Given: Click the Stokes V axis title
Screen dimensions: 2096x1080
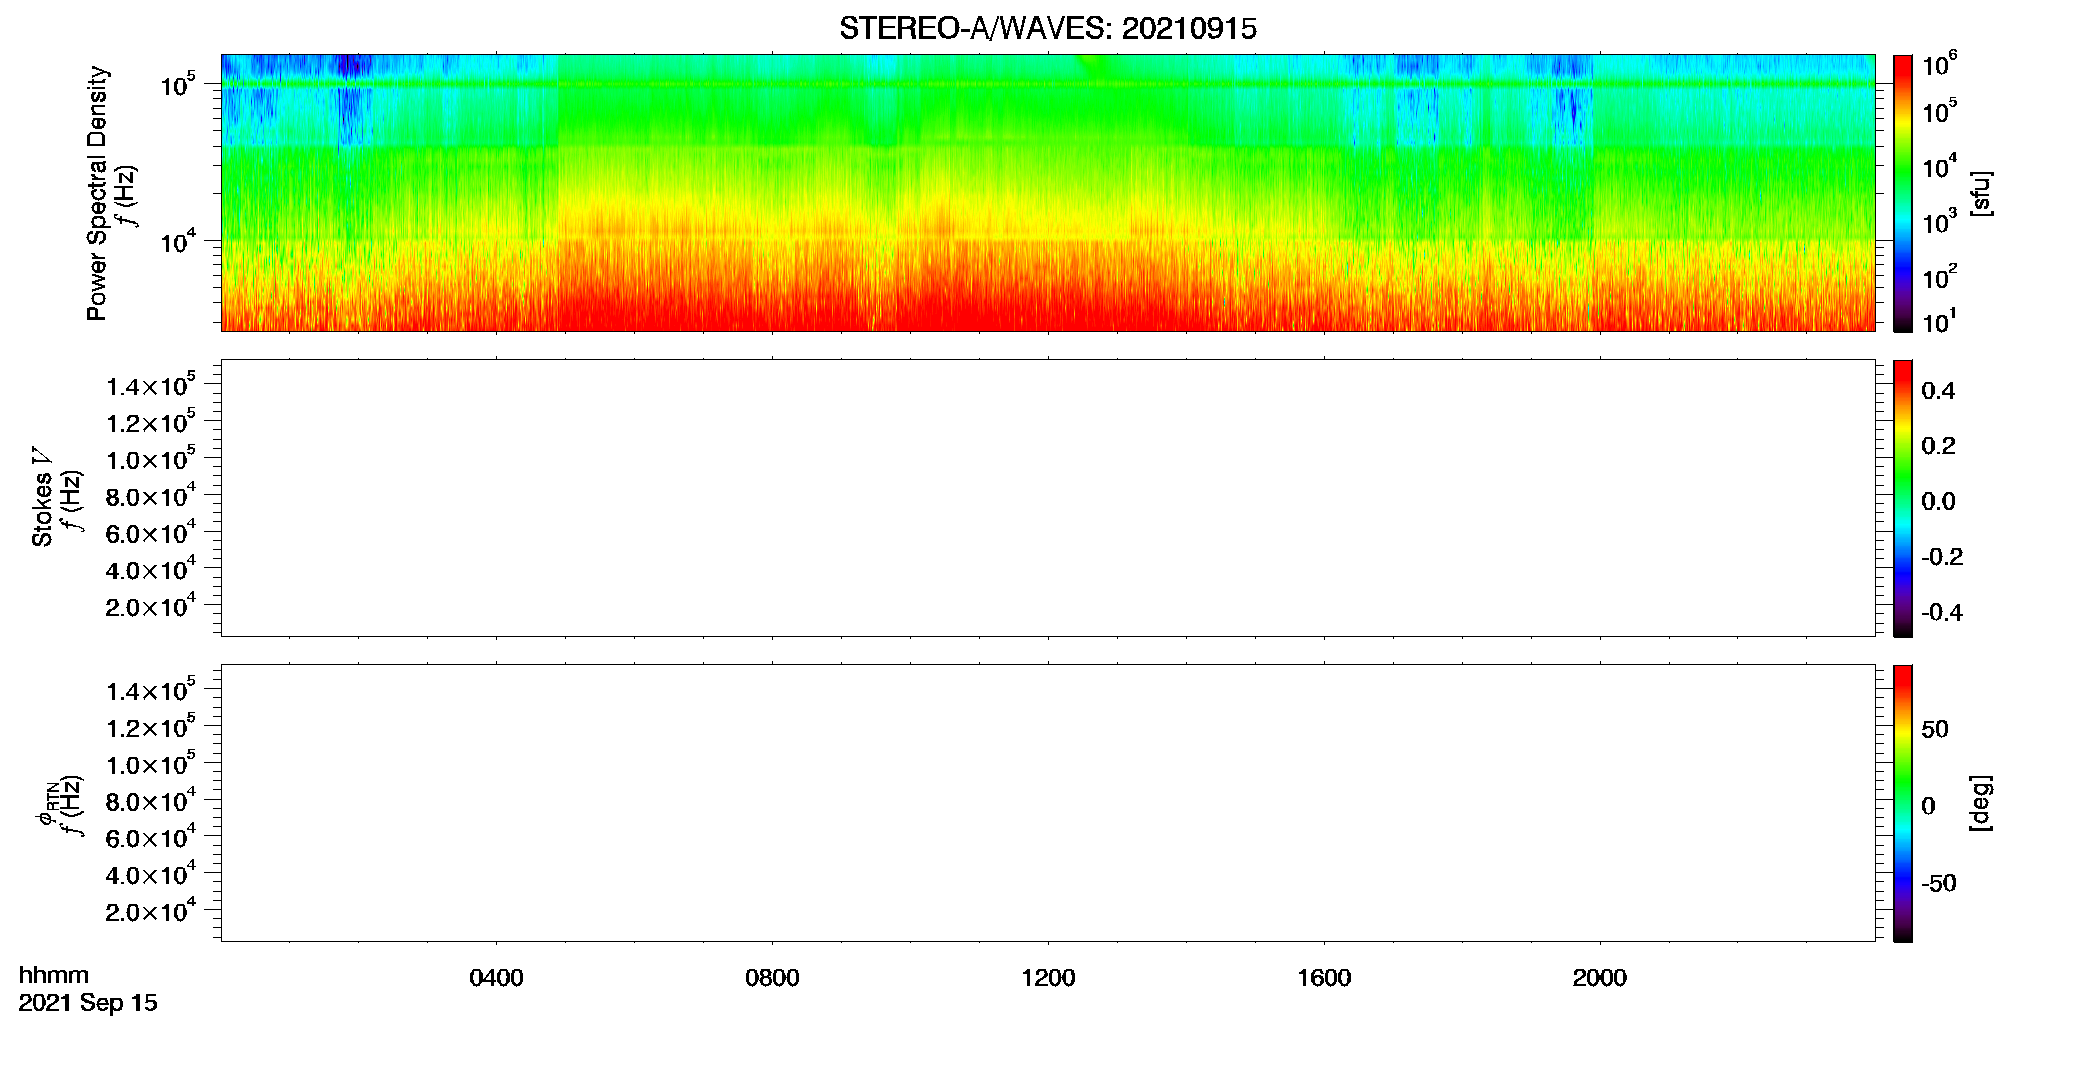Looking at the screenshot, I should 43,498.
